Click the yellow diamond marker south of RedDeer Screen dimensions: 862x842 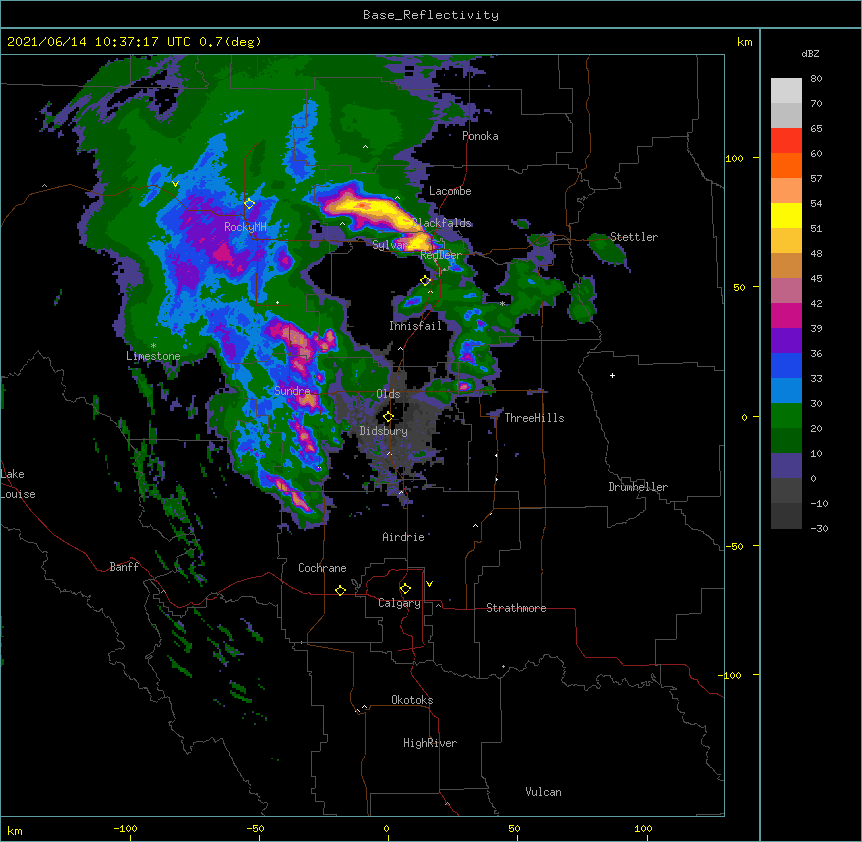[x=425, y=280]
